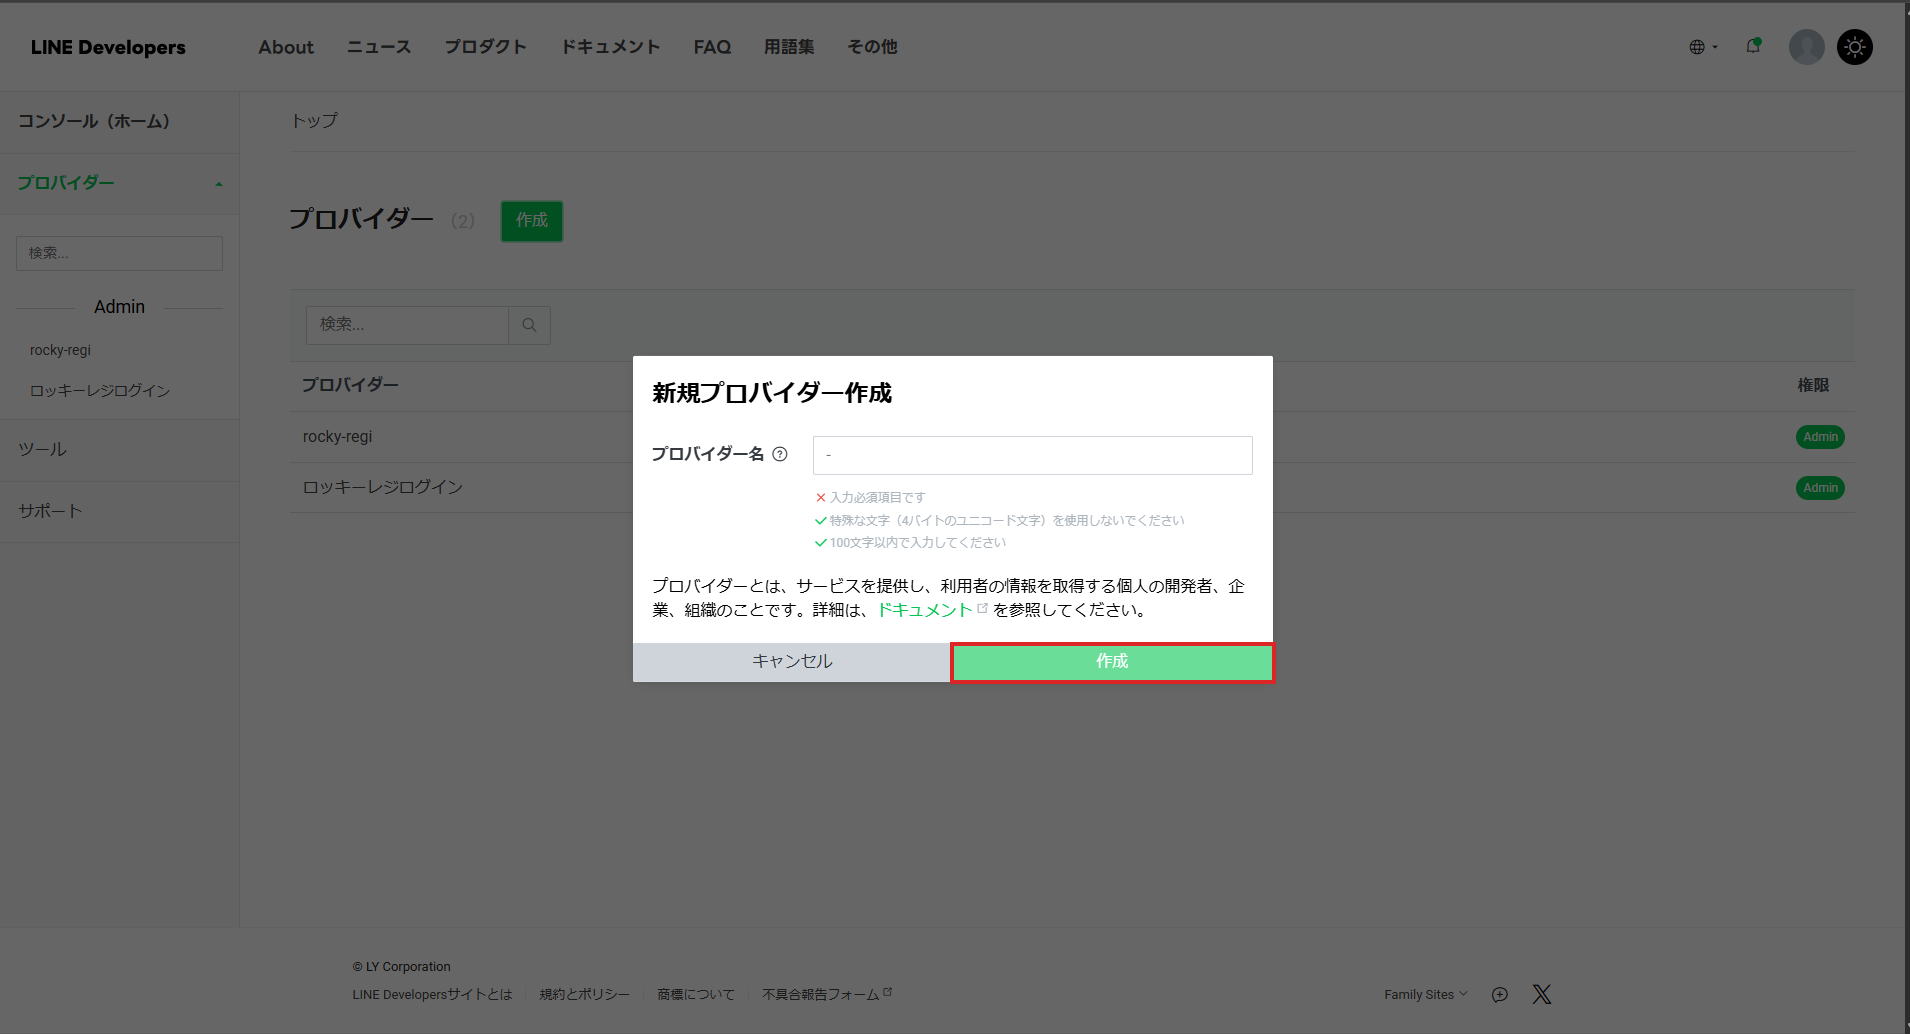Screen dimensions: 1910x1034
Task: Collapse the プロバイダー sidebar section arrow
Action: click(219, 184)
